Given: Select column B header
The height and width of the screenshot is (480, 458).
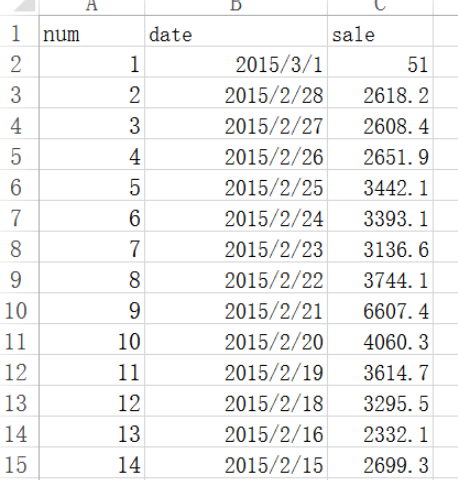Looking at the screenshot, I should [236, 7].
